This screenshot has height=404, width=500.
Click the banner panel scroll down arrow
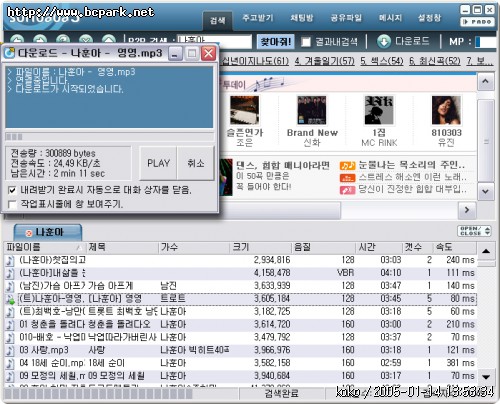485,191
